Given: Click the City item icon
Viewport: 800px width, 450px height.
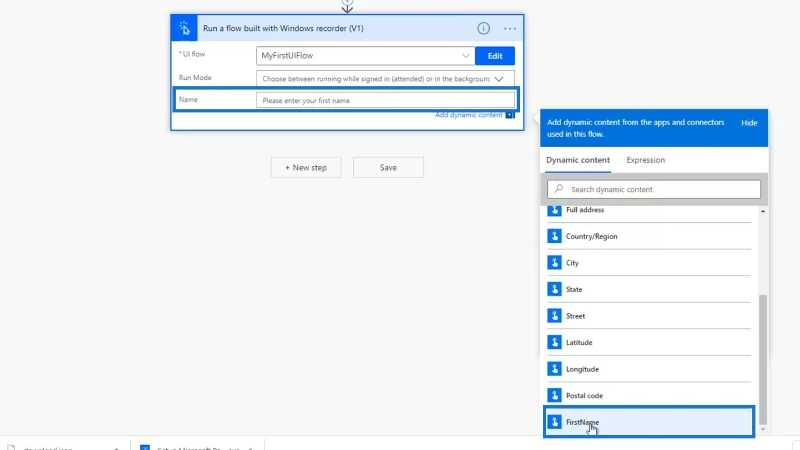Looking at the screenshot, I should (x=554, y=263).
